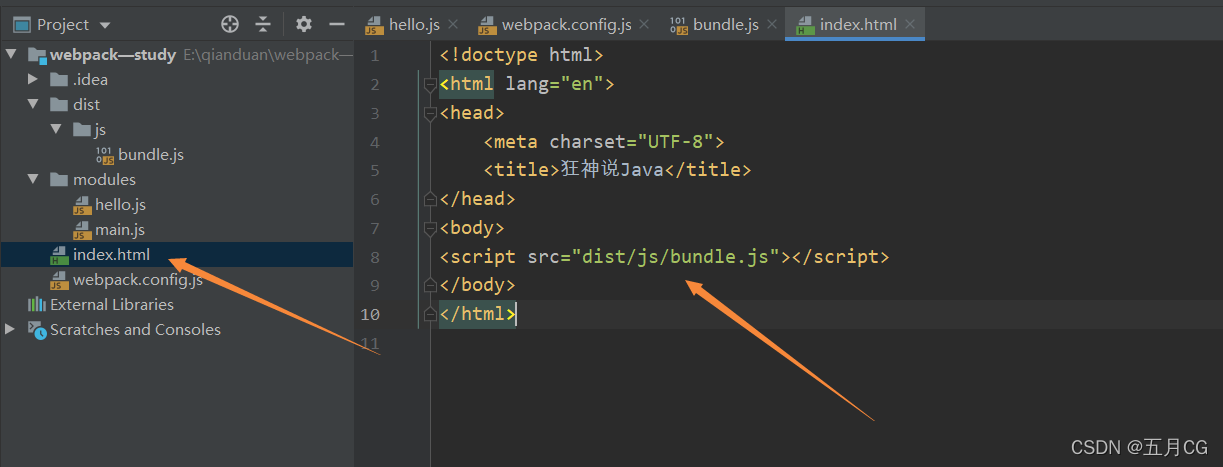
Task: Click the closing html tag on line 10
Action: [x=477, y=314]
